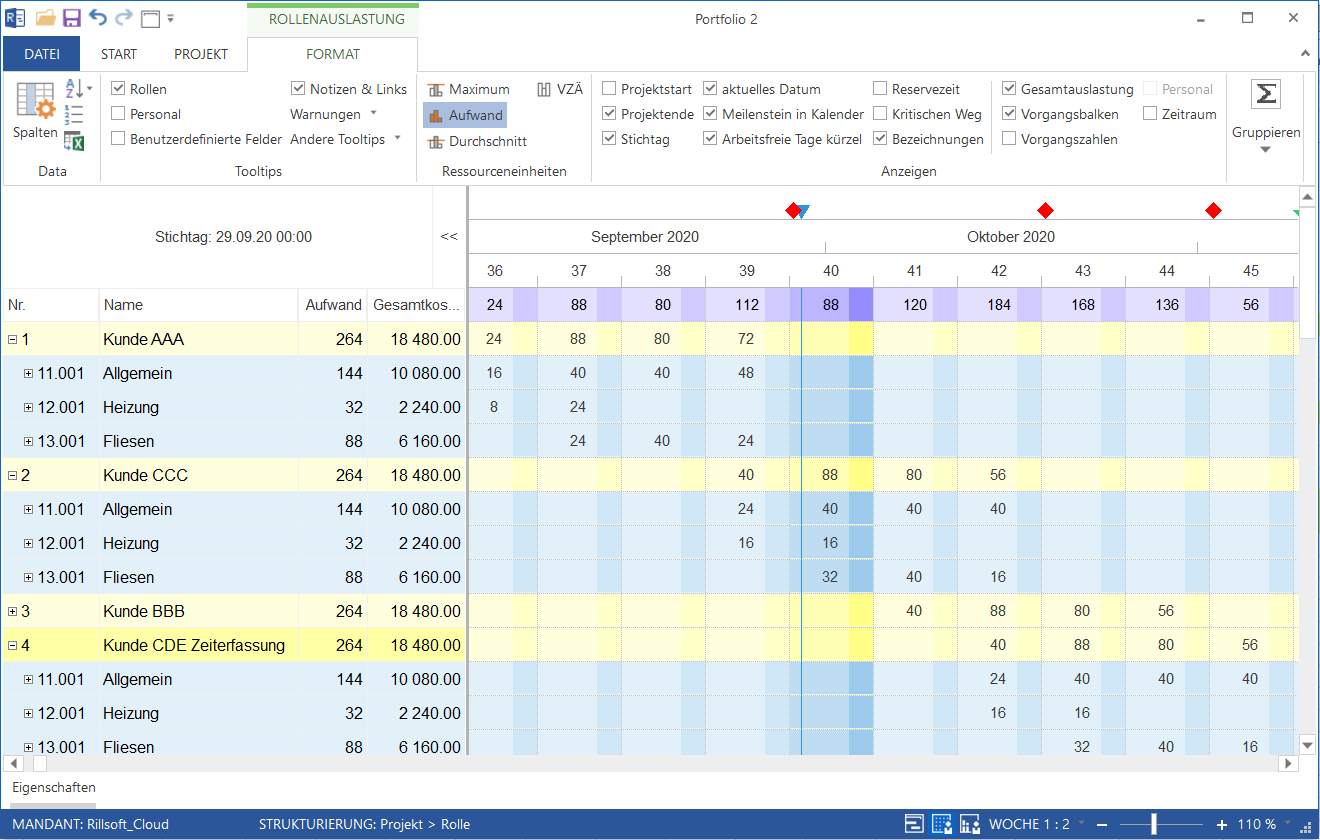The image size is (1320, 840).
Task: Click the Export to Excel icon
Action: pyautogui.click(x=74, y=141)
